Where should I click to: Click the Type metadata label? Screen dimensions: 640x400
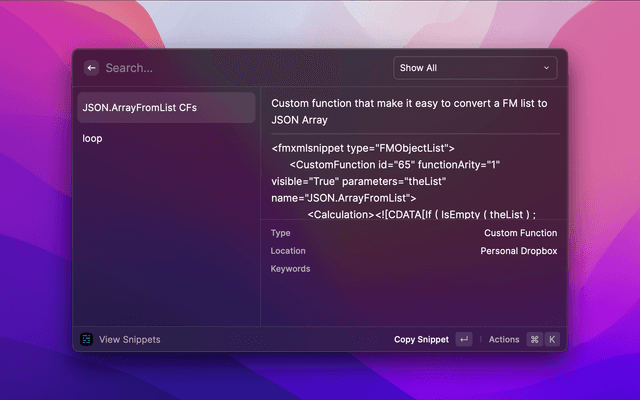(280, 233)
